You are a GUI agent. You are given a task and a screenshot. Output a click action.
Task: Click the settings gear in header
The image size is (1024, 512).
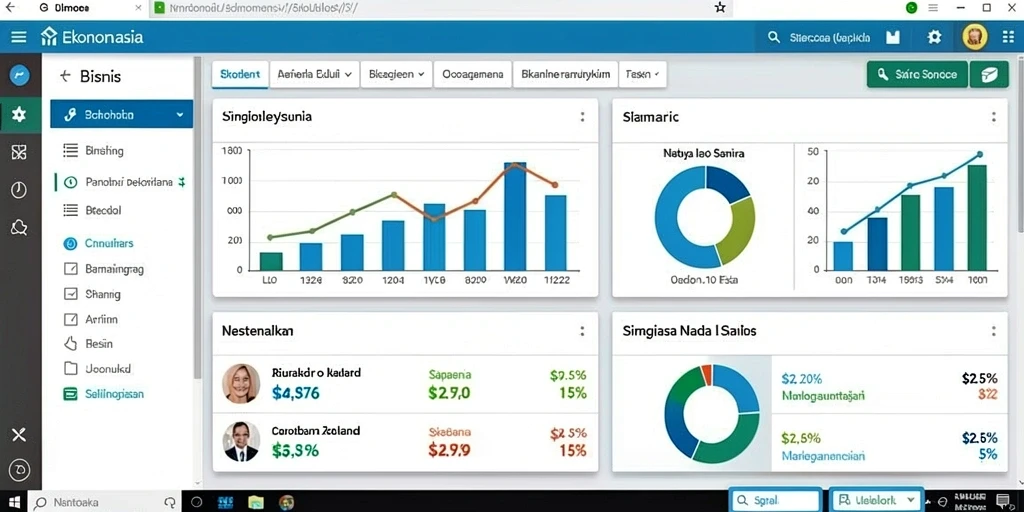coord(935,37)
